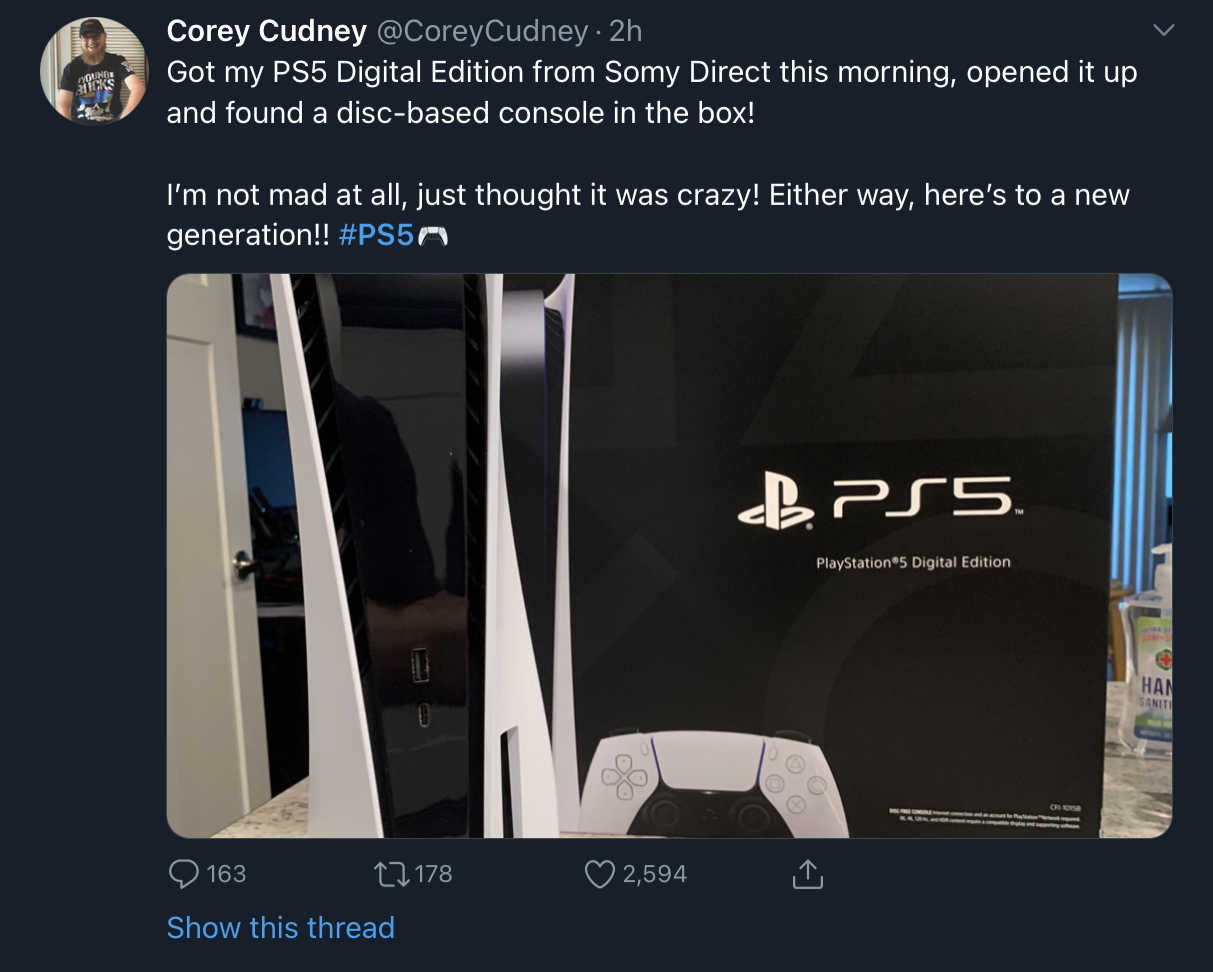Open the tweet options chevron menu

pyautogui.click(x=1163, y=32)
